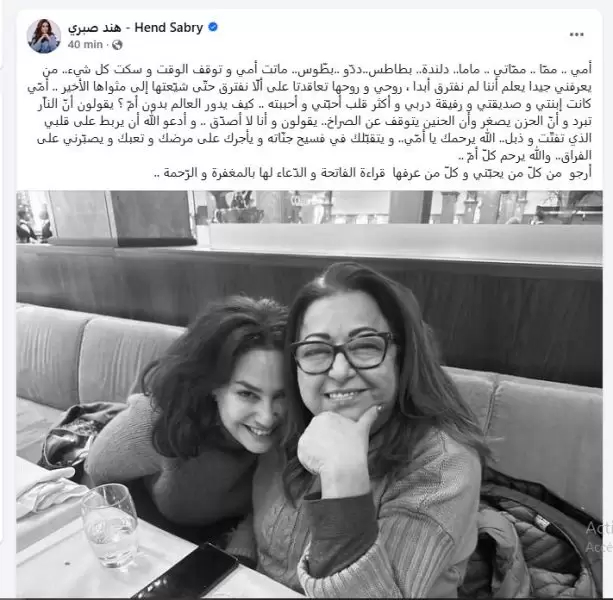Click the hand resting under the chin
613x600 pixels.
click(338, 450)
